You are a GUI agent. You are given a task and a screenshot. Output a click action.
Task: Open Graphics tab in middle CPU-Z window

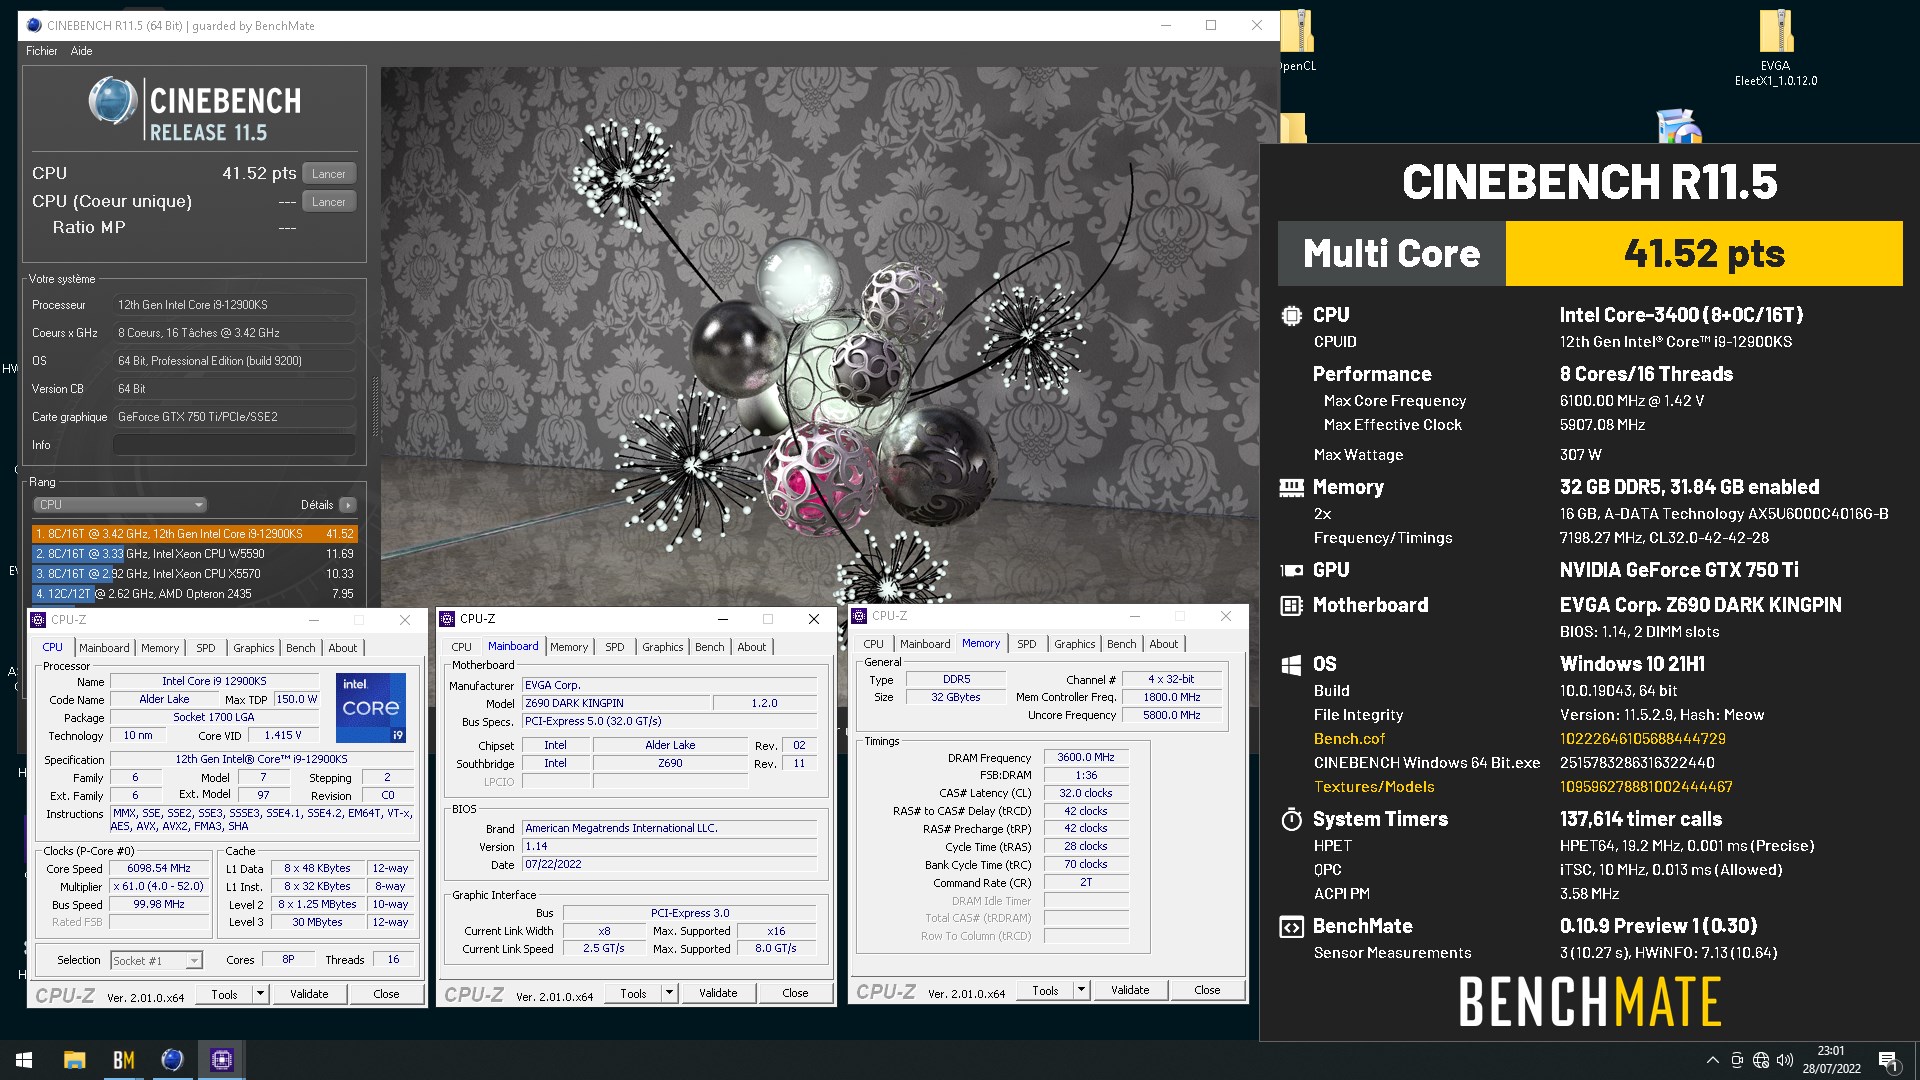coord(663,647)
